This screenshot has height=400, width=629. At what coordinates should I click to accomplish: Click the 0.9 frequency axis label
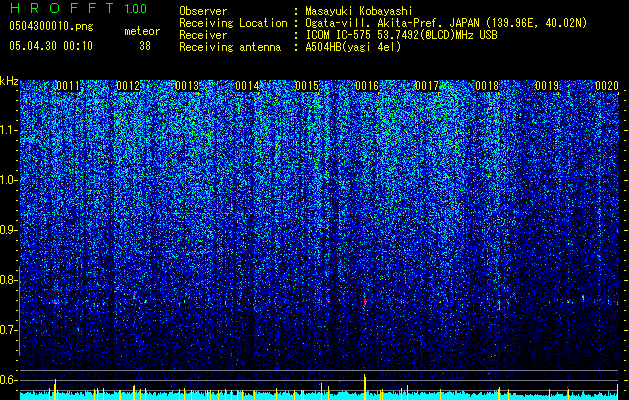point(9,230)
